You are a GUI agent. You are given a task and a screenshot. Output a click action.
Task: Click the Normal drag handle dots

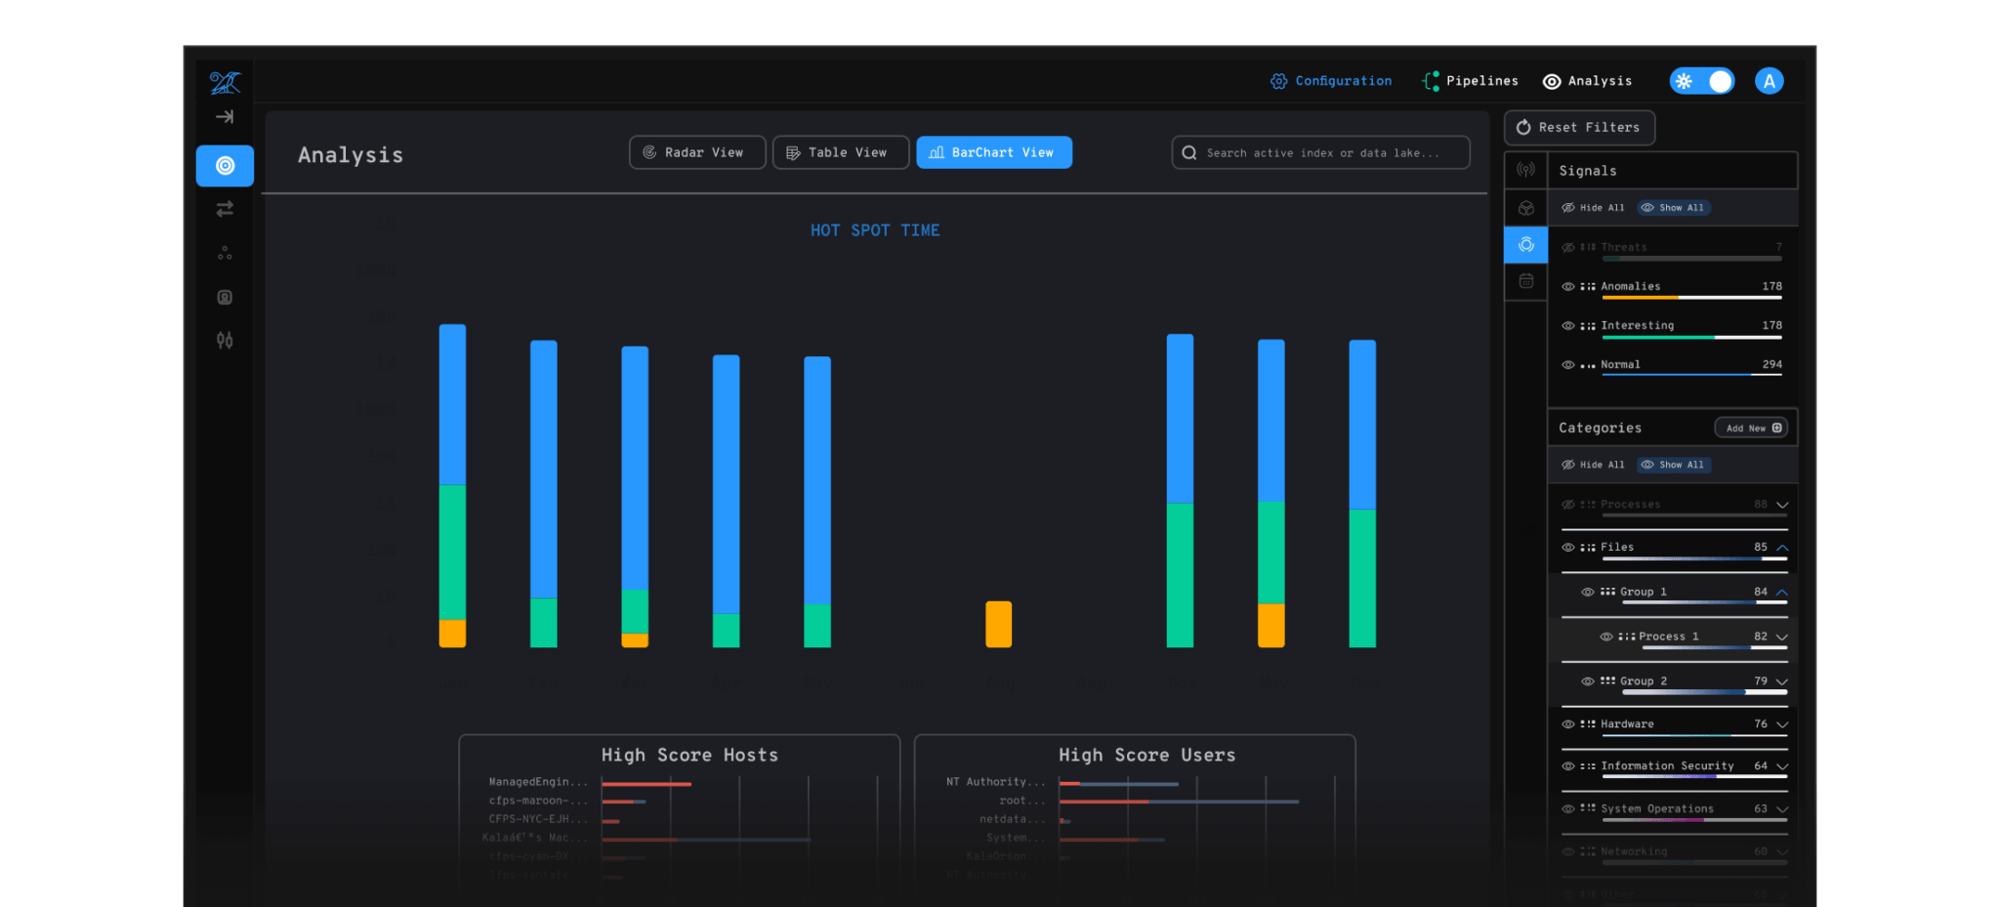coord(1588,365)
